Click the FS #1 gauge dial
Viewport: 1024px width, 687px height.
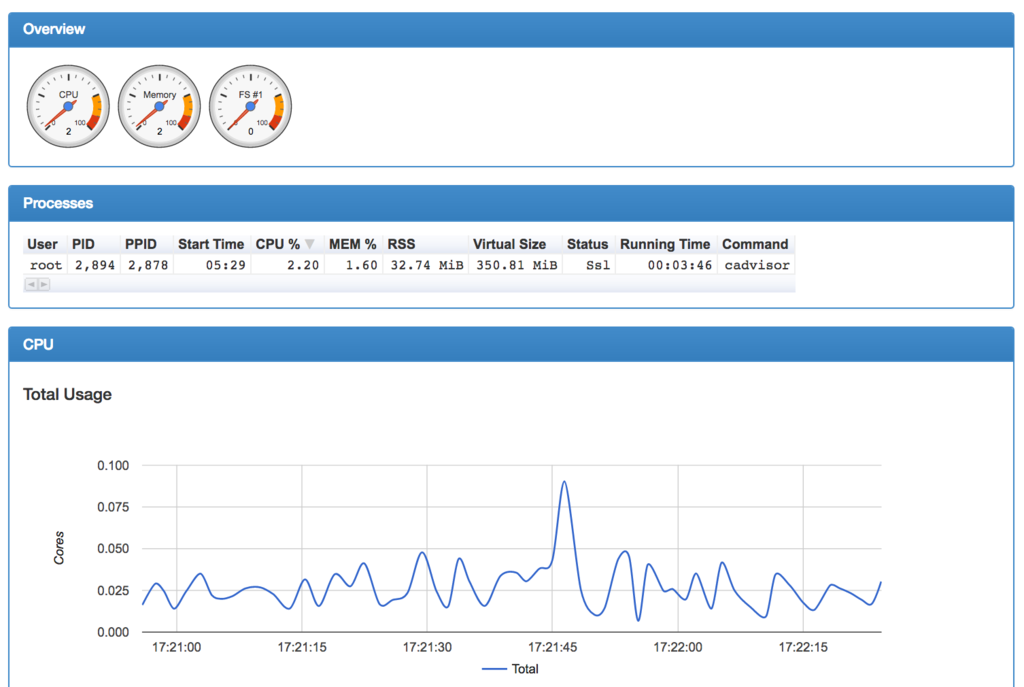[x=250, y=106]
